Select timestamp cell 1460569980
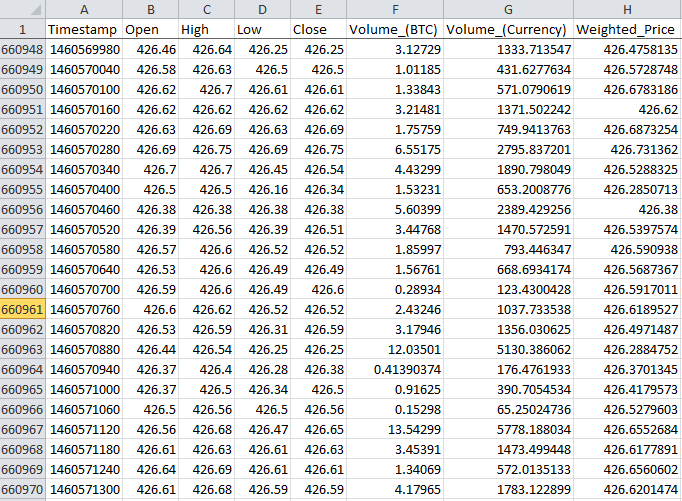This screenshot has width=682, height=501. pos(84,50)
